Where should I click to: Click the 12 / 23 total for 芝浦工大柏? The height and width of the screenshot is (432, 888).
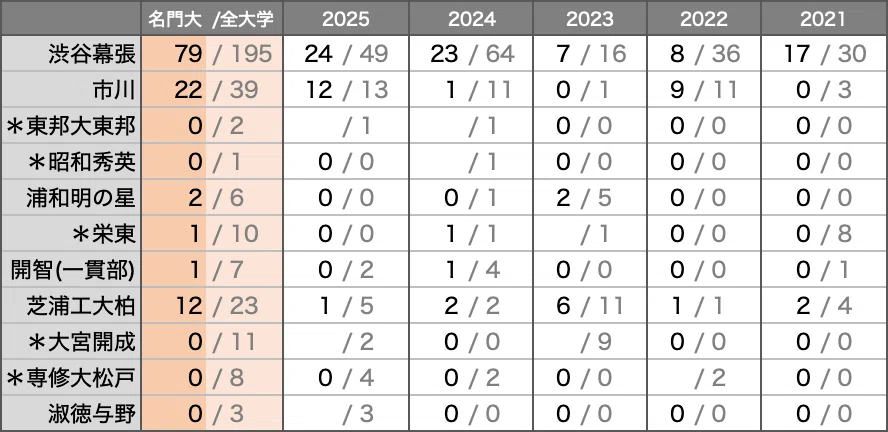pyautogui.click(x=212, y=305)
